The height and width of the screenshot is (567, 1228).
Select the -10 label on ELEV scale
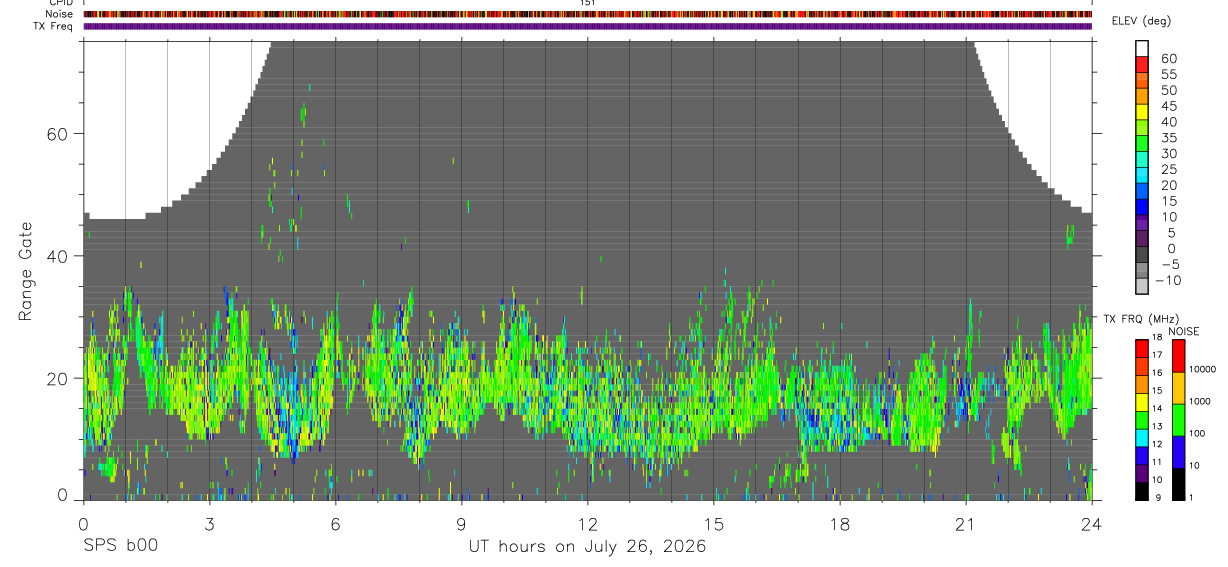(x=1167, y=280)
